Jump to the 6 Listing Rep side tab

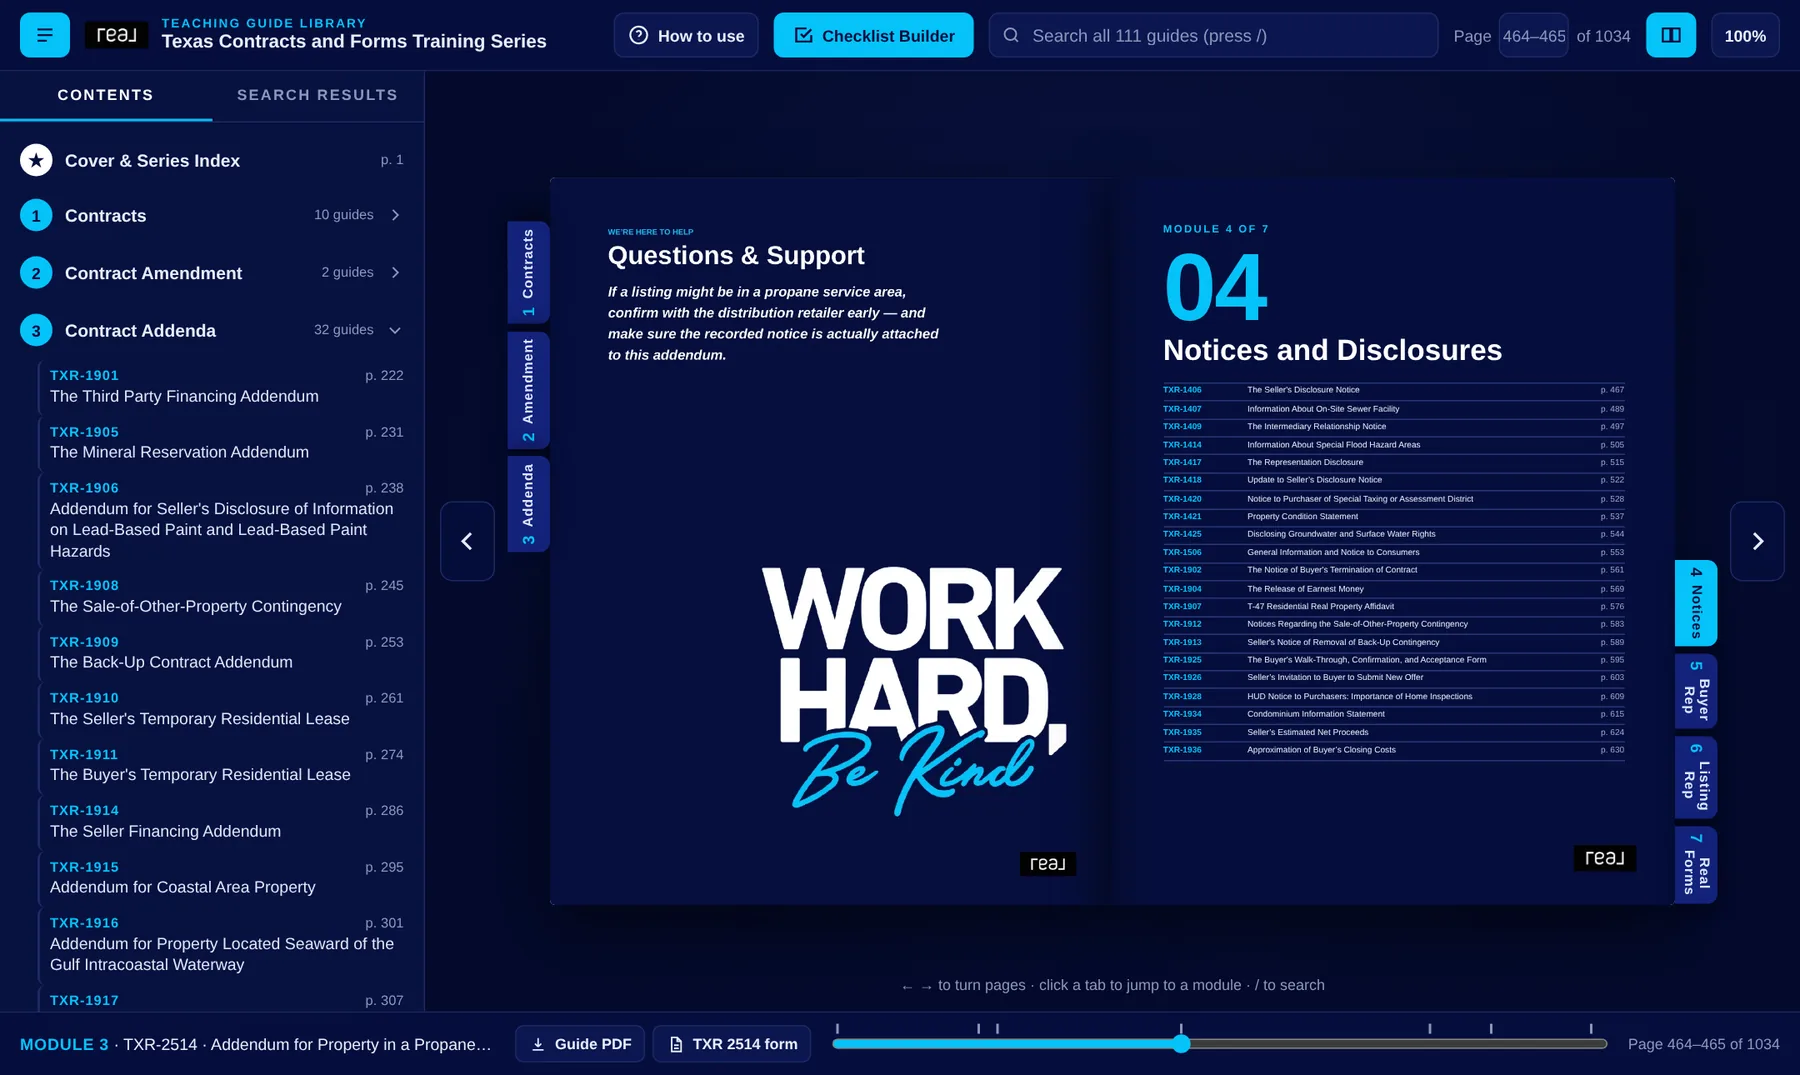coord(1696,778)
